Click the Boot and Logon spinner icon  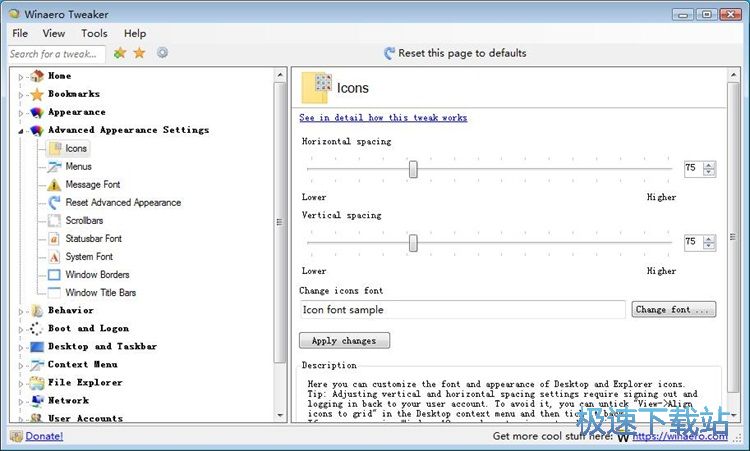(36, 329)
